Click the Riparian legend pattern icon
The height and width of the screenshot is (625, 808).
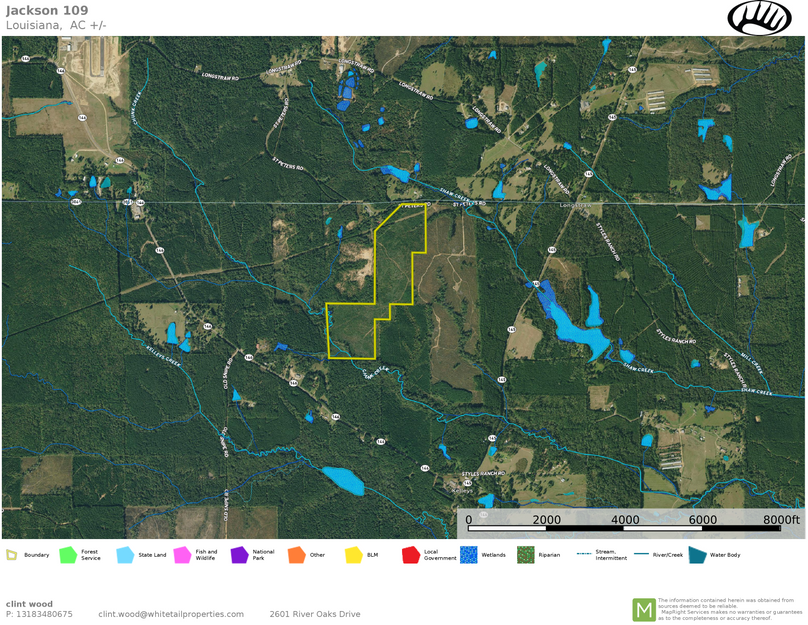coord(525,554)
